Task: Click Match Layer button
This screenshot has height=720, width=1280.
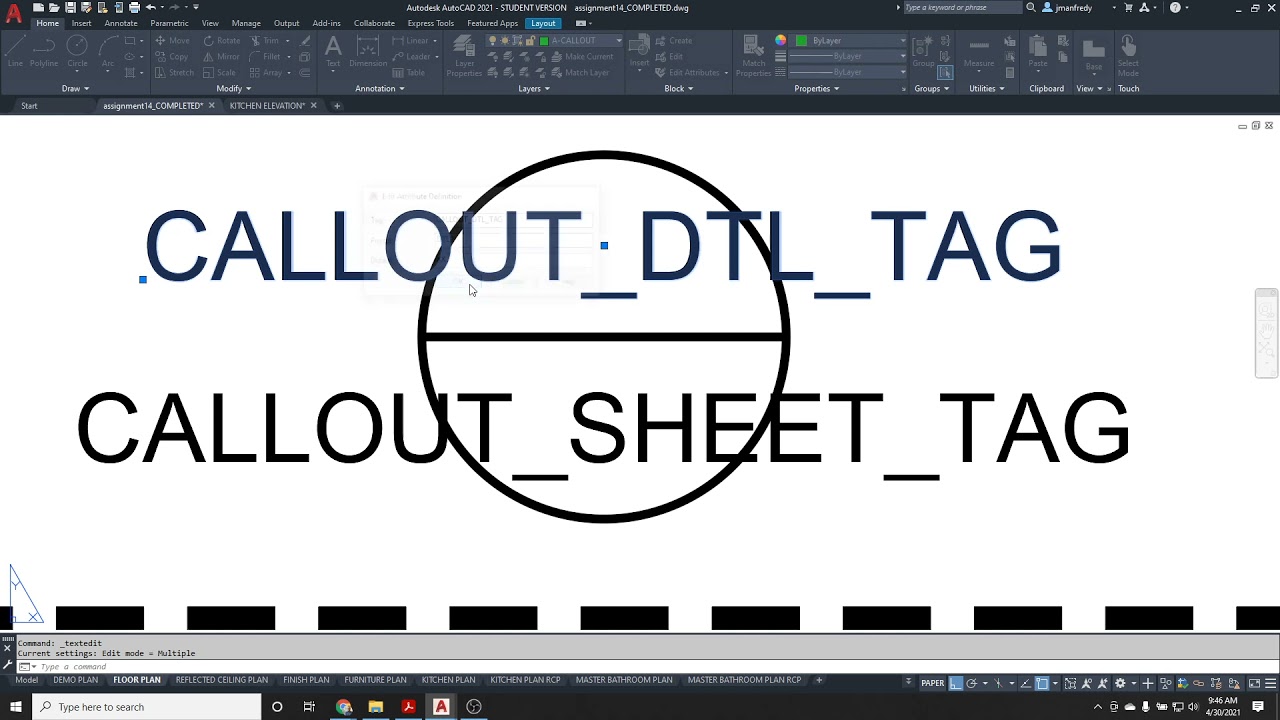Action: pyautogui.click(x=580, y=73)
